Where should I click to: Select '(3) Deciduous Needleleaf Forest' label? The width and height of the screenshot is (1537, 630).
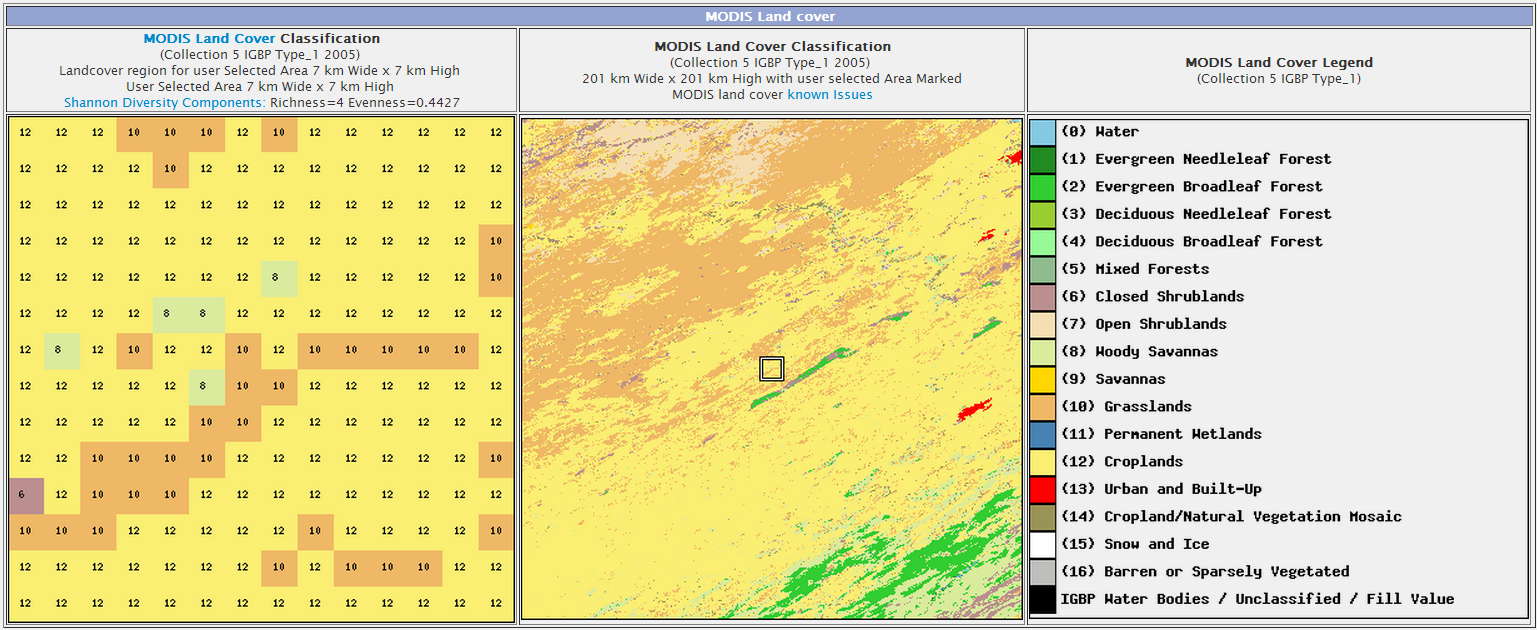[x=1196, y=214]
